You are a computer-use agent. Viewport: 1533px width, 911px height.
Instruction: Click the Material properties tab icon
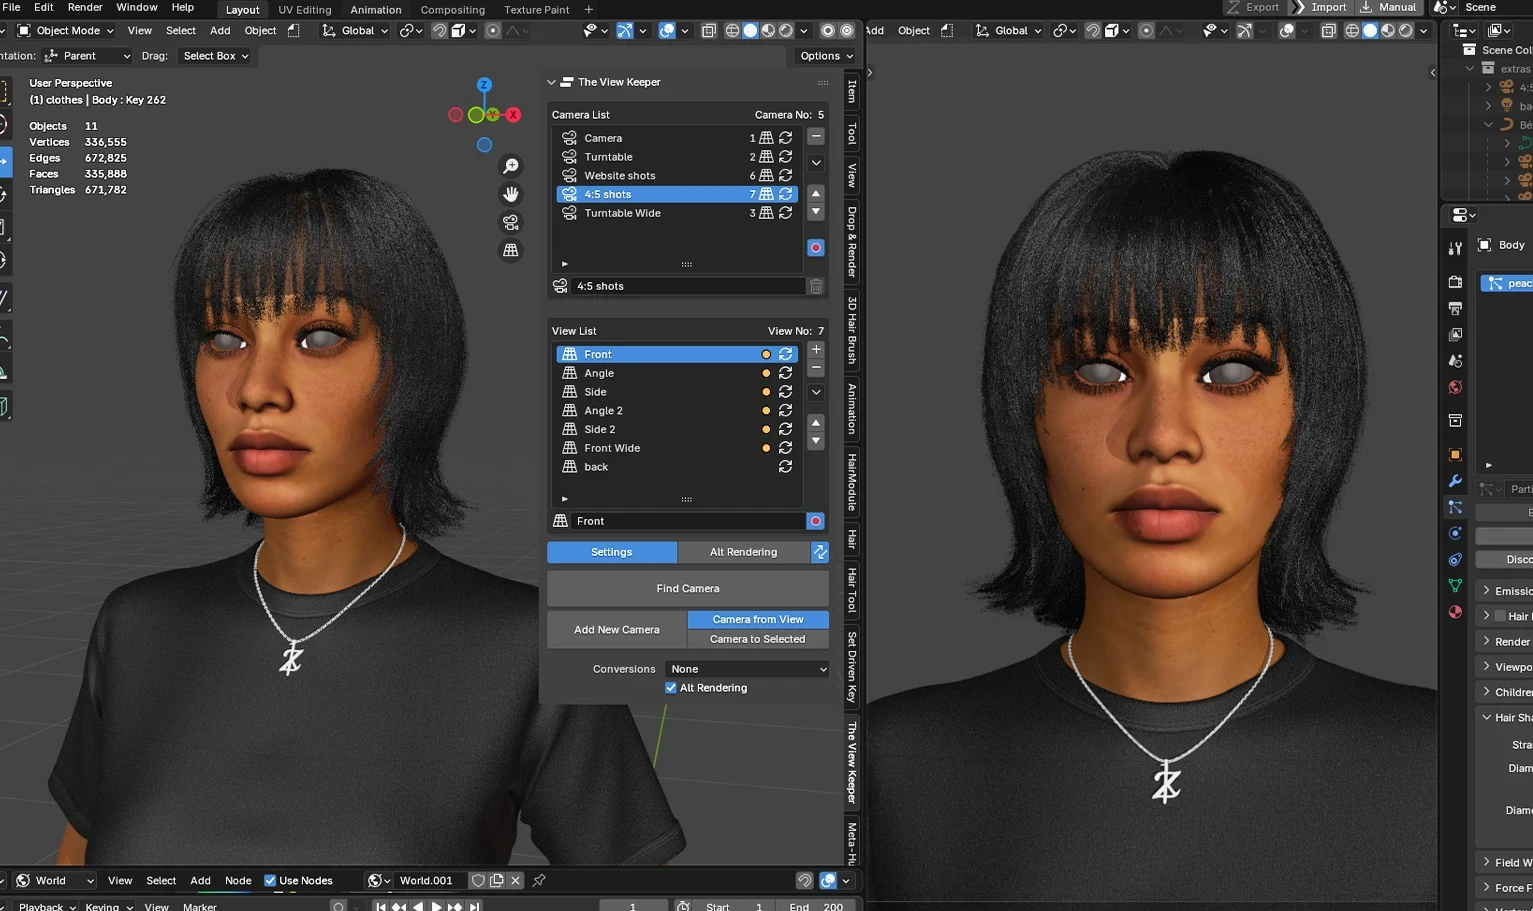tap(1455, 612)
